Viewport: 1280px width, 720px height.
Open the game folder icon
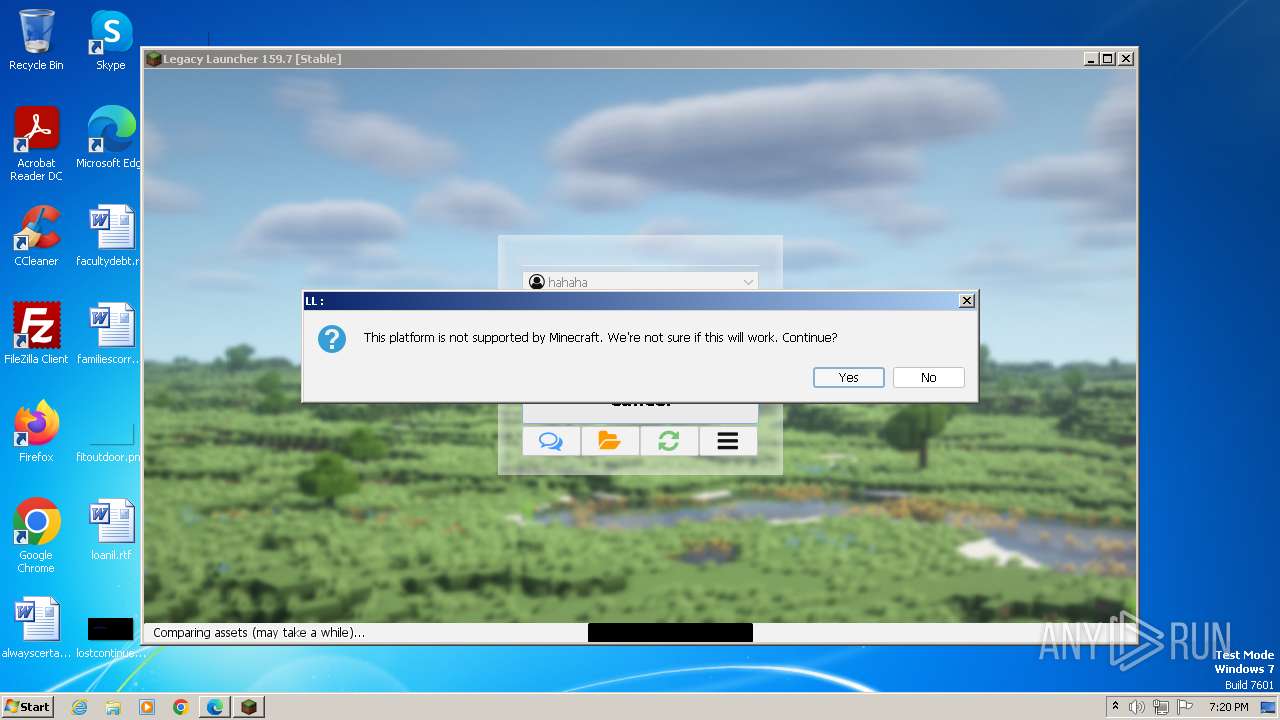click(x=609, y=441)
